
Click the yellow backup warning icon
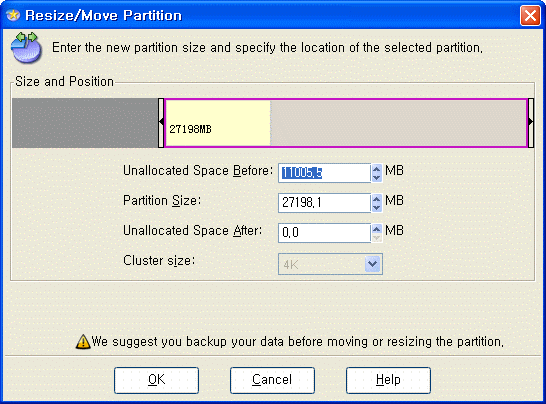[83, 342]
